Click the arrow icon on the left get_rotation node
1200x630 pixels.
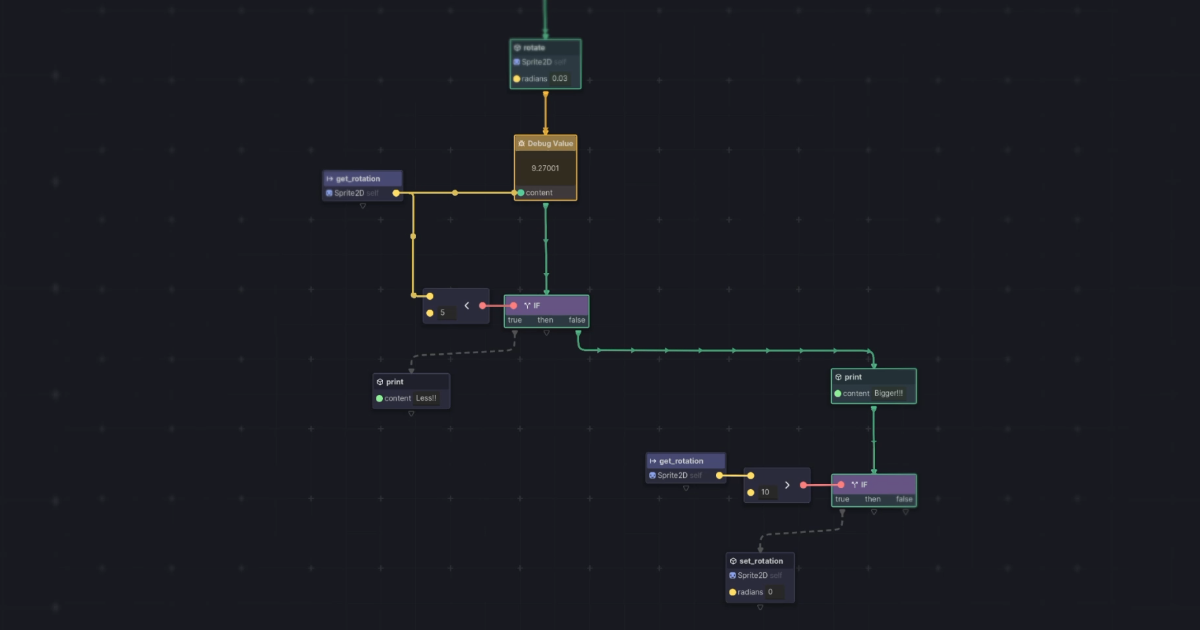click(x=329, y=179)
